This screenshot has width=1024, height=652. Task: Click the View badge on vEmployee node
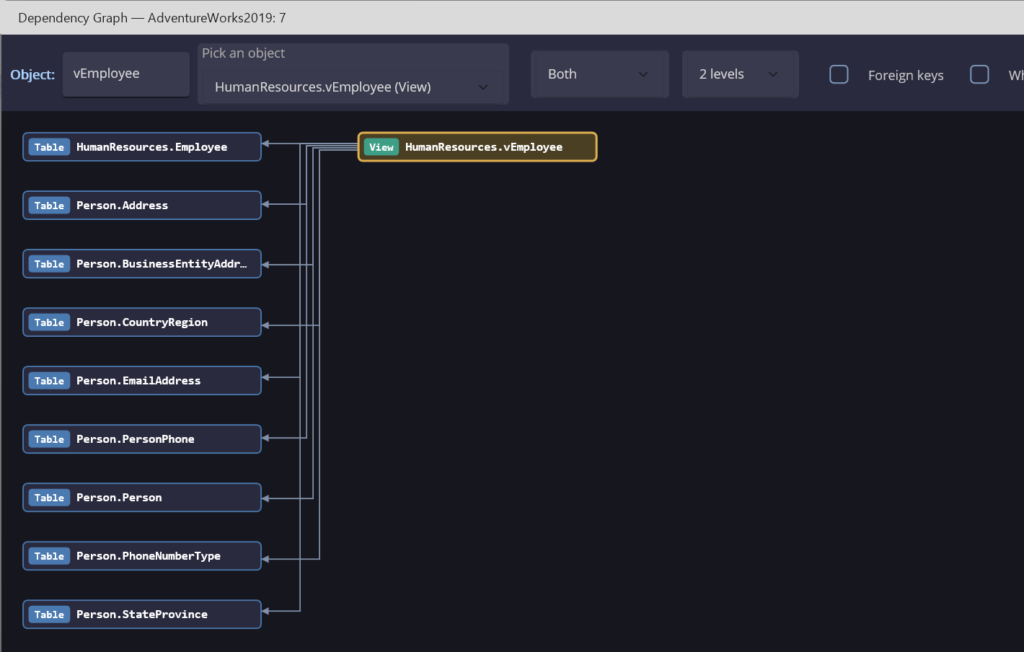coord(381,147)
